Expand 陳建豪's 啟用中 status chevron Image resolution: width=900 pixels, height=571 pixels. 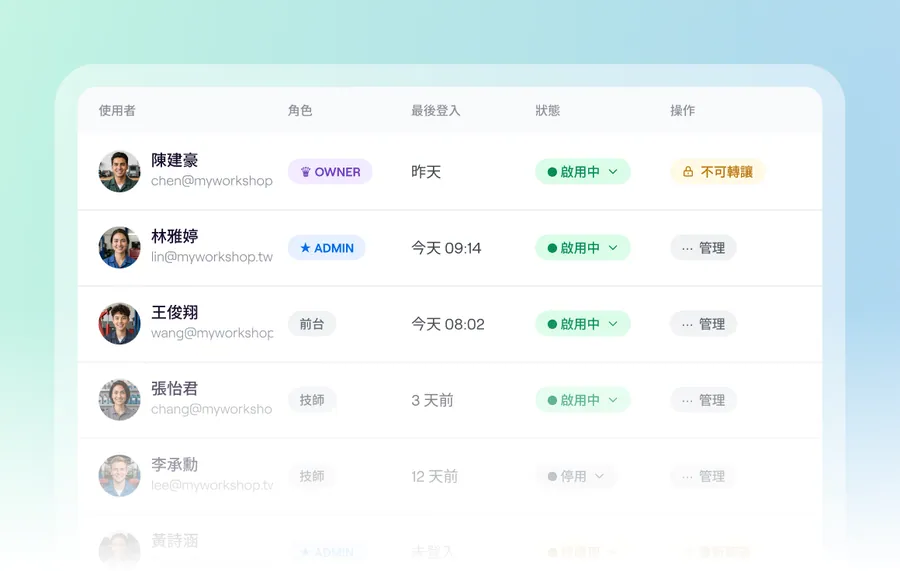coord(613,172)
